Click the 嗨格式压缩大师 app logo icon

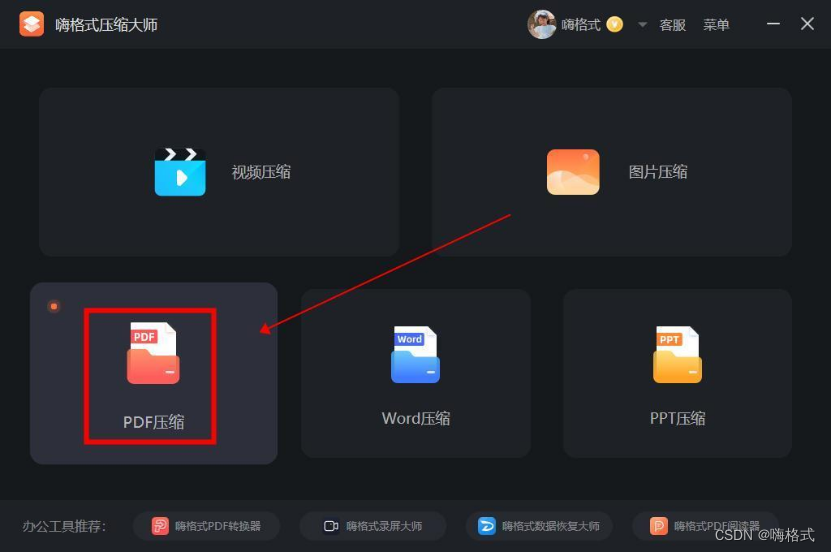31,24
